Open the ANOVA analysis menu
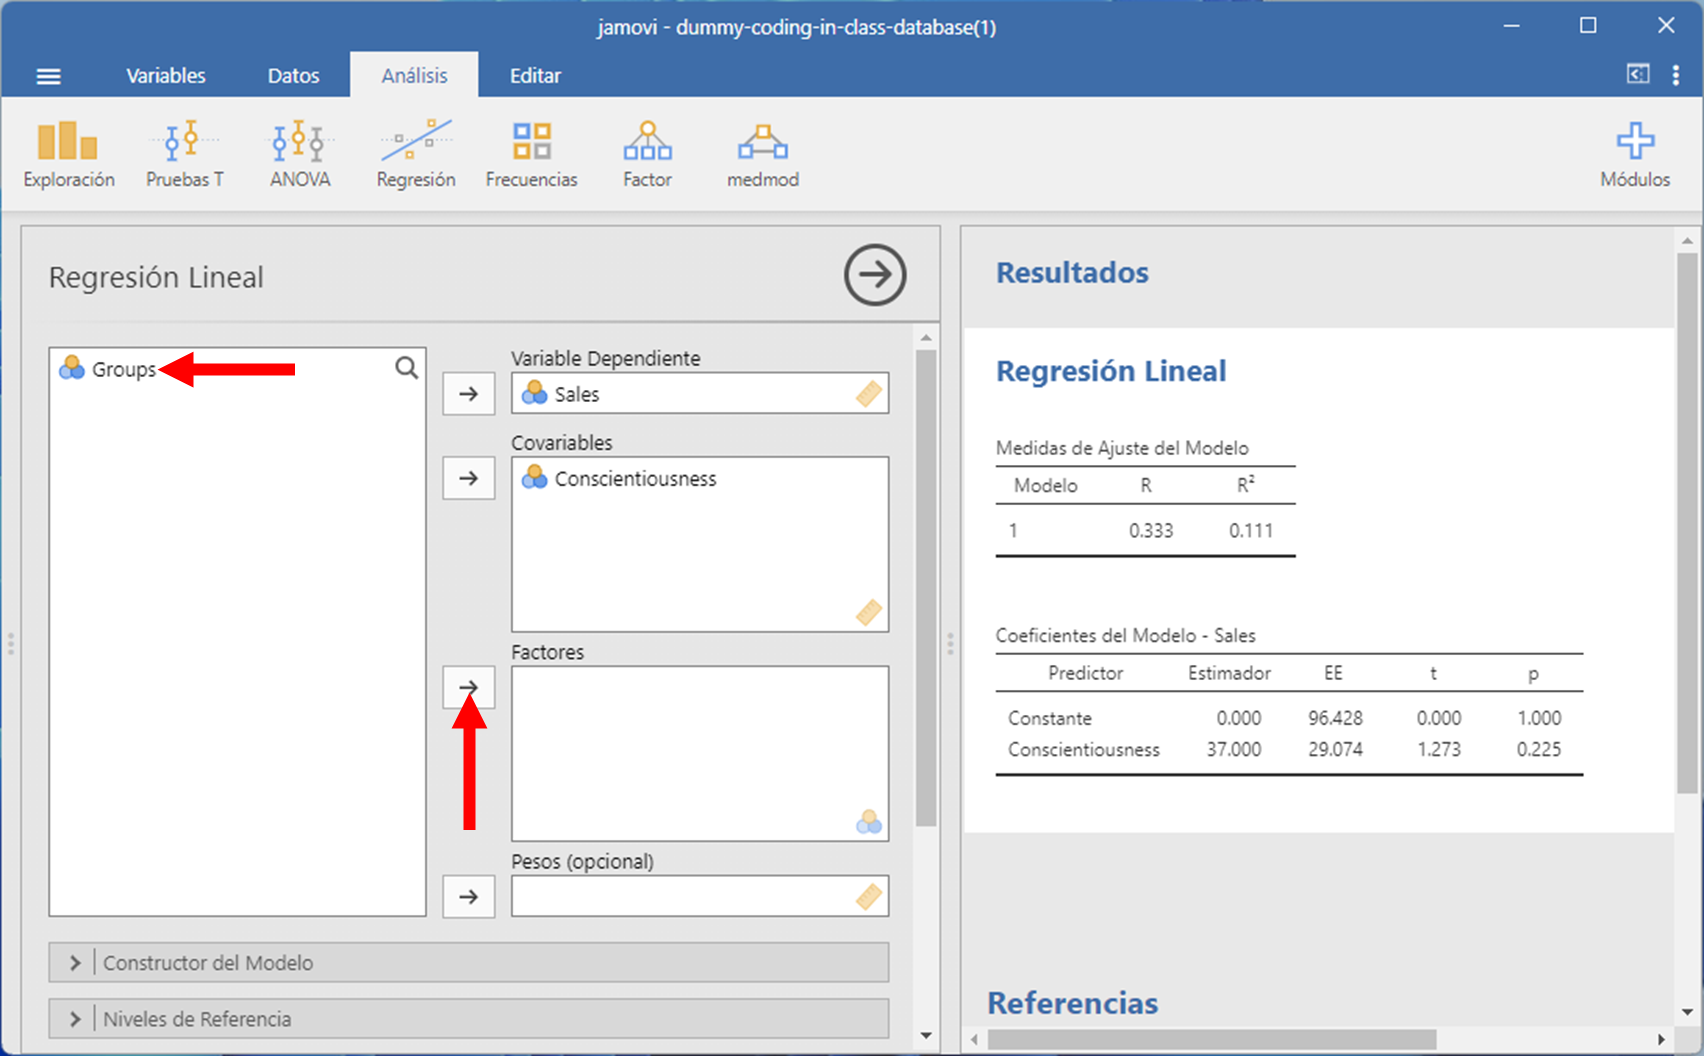1704x1056 pixels. pos(300,154)
